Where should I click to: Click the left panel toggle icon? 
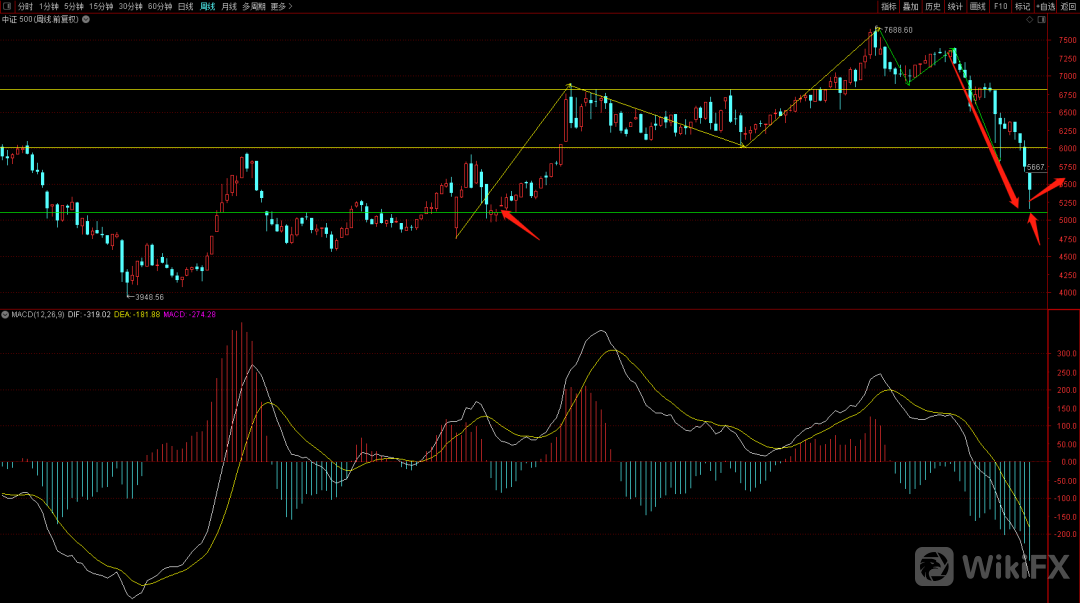tap(8, 6)
